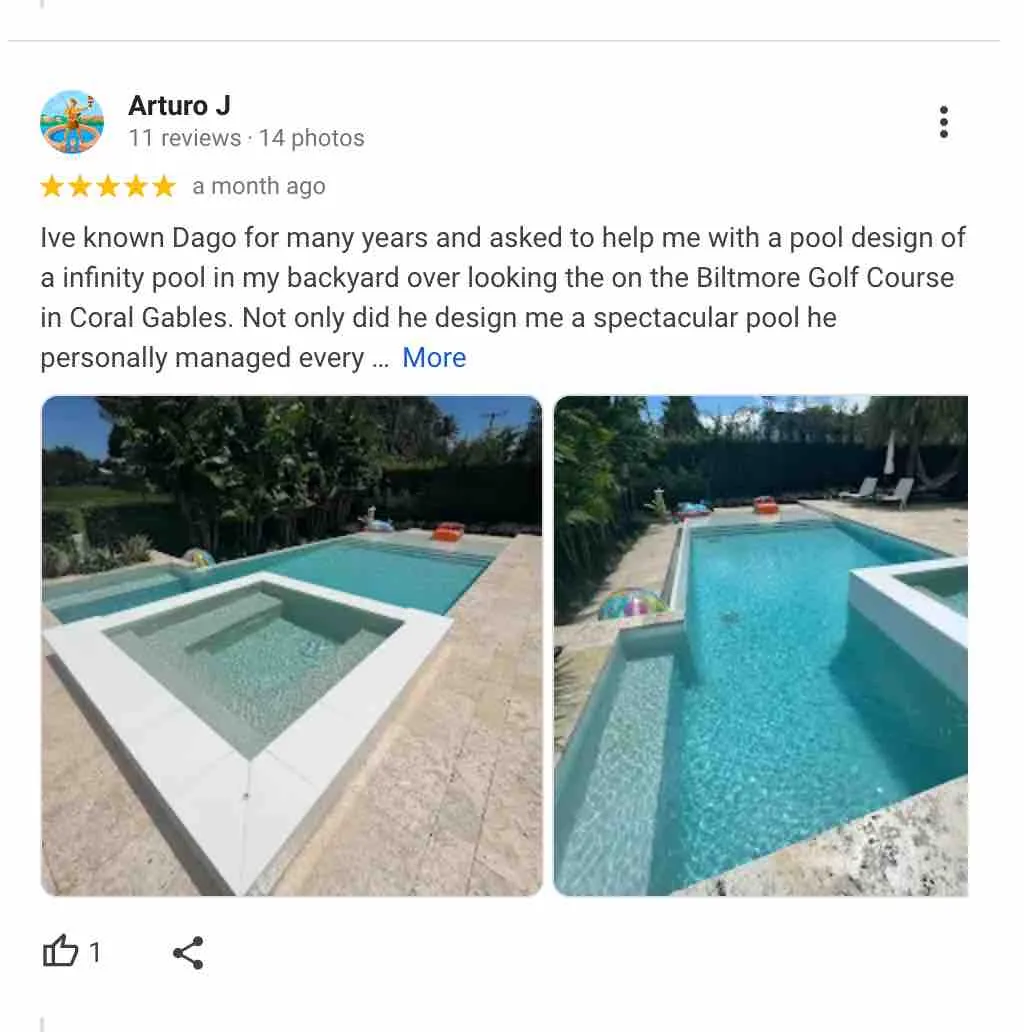Click the beach ball in right photo
Viewport: 1024px width, 1032px height.
[632, 602]
